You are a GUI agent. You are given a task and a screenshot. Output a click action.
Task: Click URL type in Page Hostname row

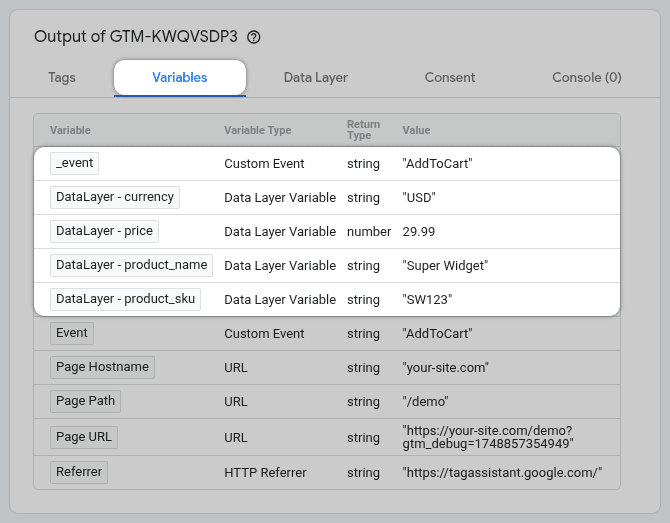(236, 368)
